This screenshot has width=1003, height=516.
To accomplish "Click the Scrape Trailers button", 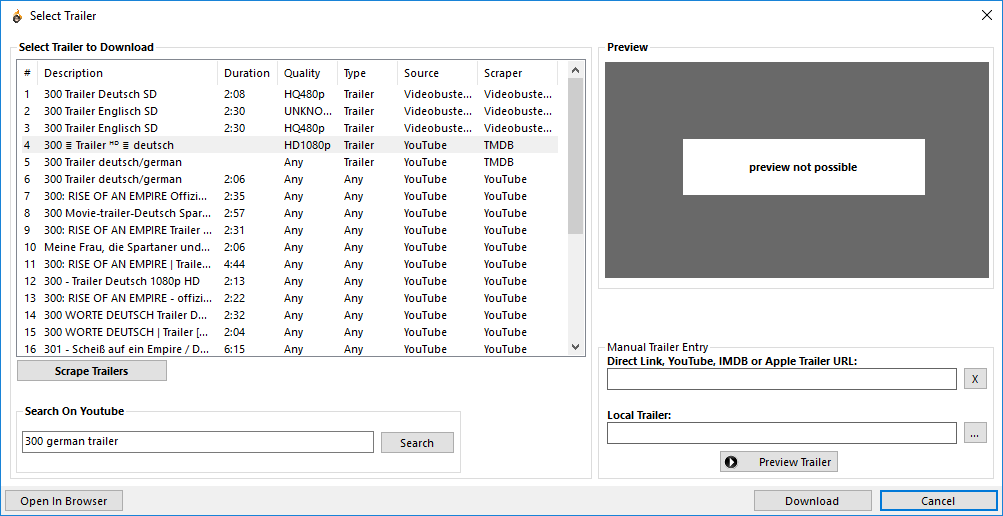I will (91, 371).
